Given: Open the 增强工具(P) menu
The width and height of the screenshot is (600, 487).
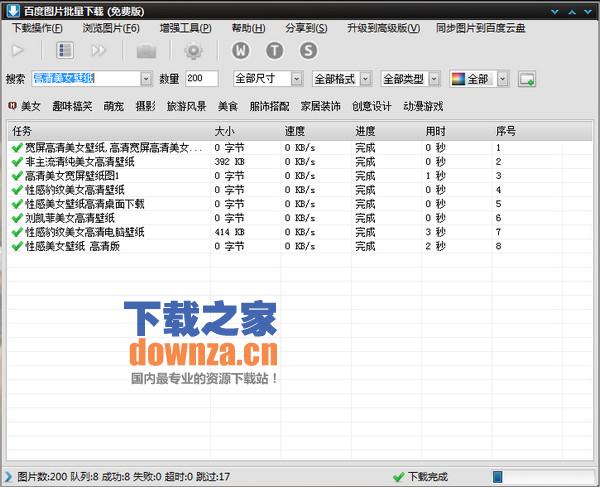Looking at the screenshot, I should click(186, 28).
